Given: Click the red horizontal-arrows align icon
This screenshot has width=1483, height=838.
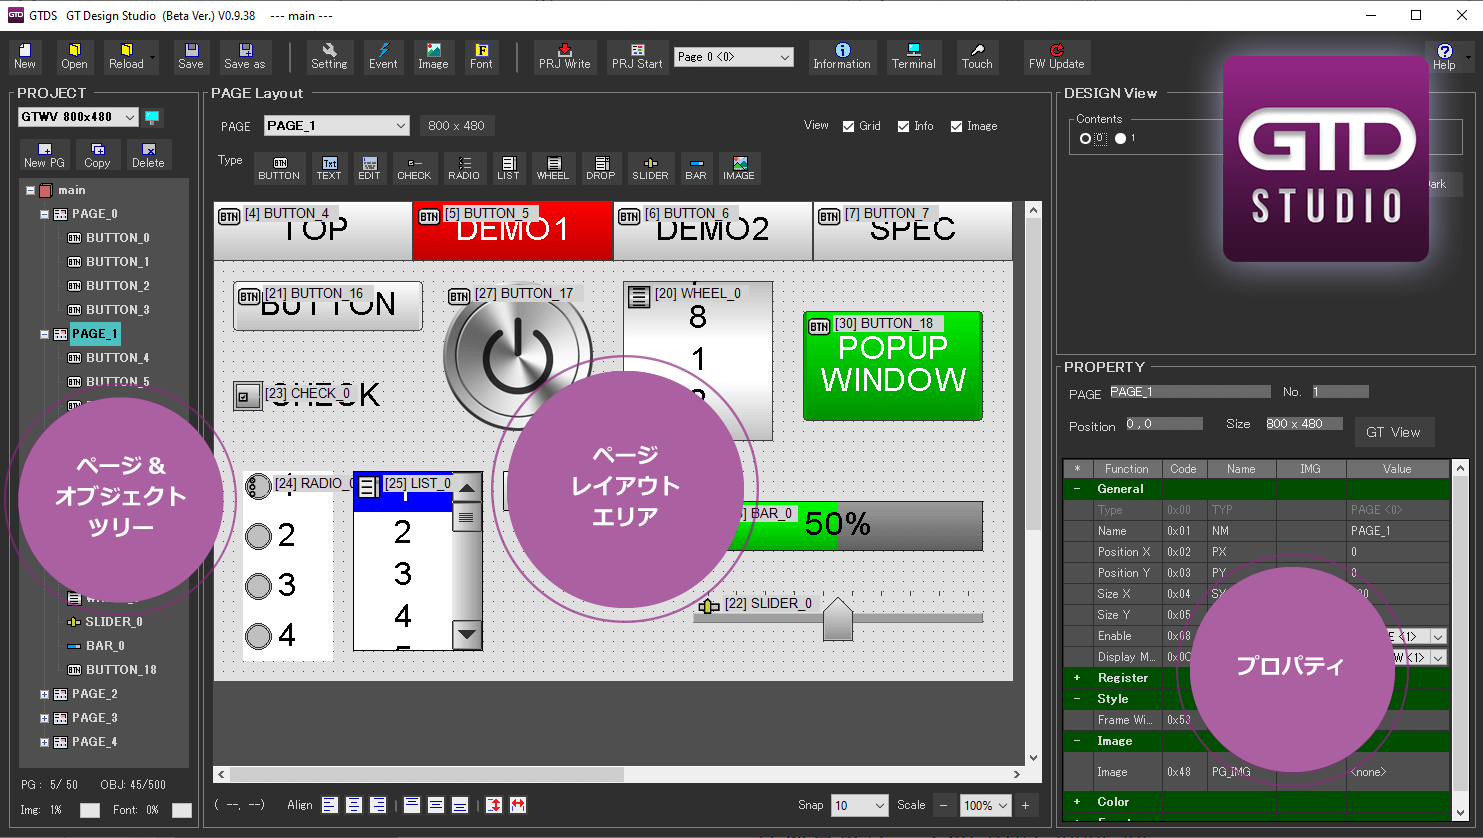Looking at the screenshot, I should click(518, 805).
